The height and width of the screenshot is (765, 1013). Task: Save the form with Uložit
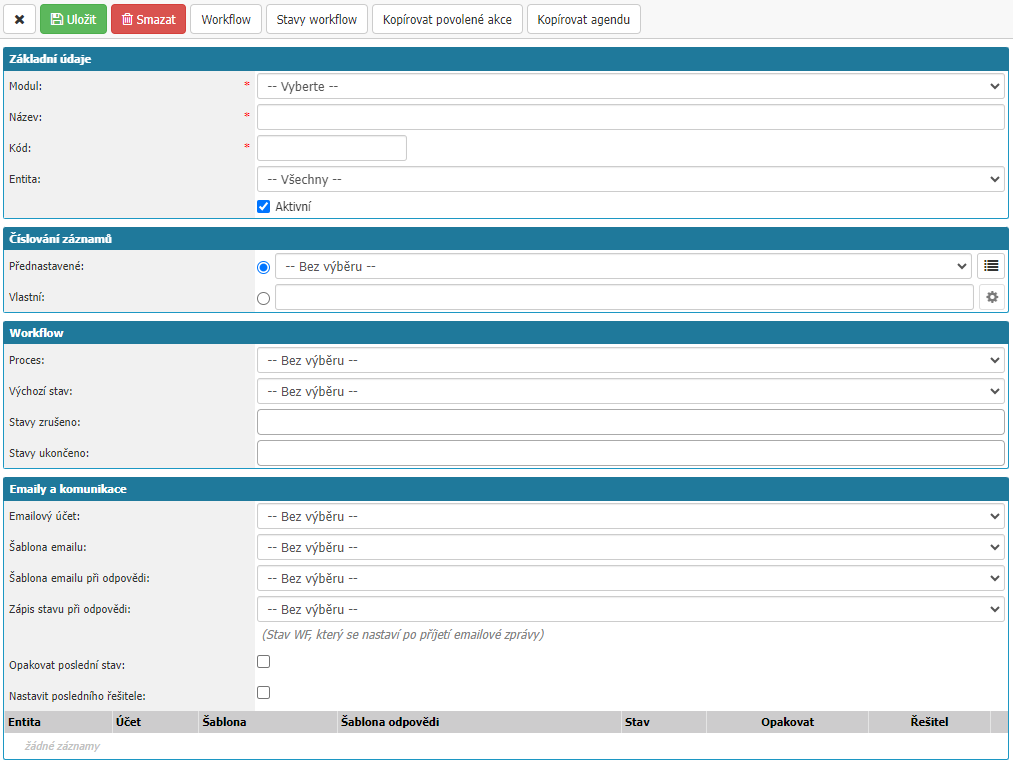coord(73,19)
